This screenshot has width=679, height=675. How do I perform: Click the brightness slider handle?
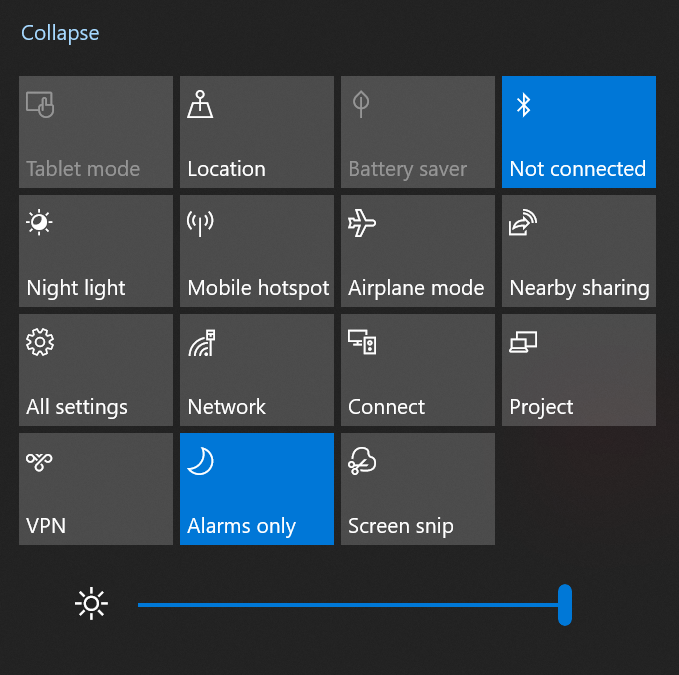[x=565, y=605]
